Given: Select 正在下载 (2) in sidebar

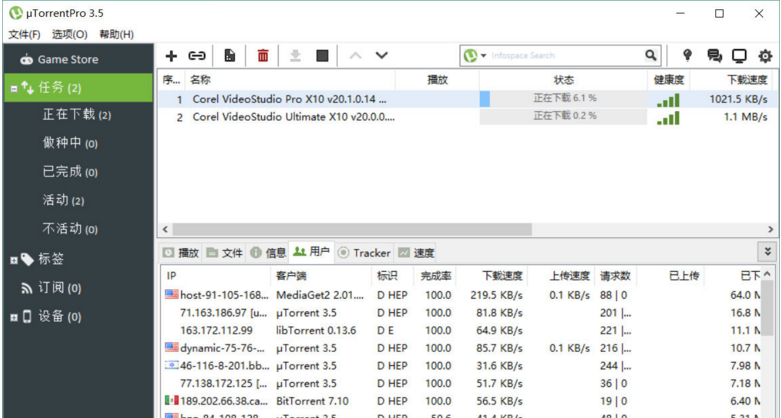Looking at the screenshot, I should (x=77, y=115).
